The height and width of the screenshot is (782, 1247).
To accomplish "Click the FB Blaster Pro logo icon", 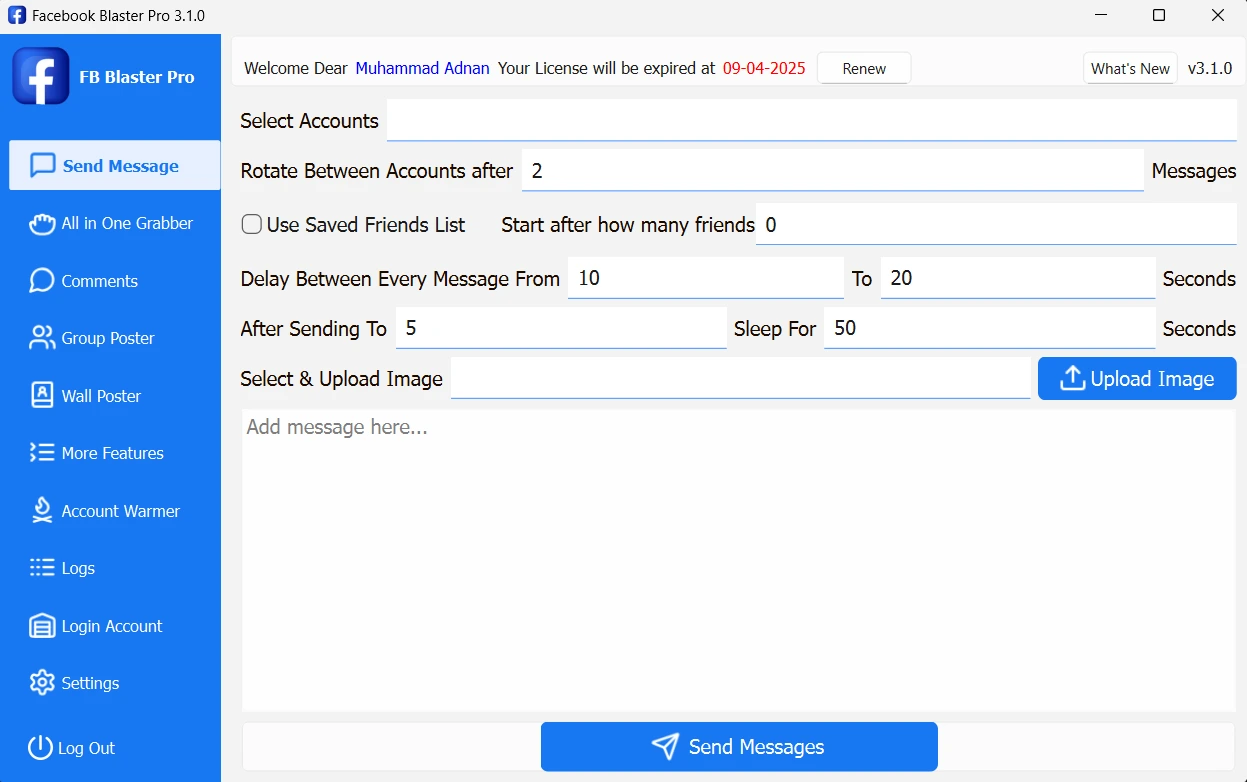I will [41, 76].
